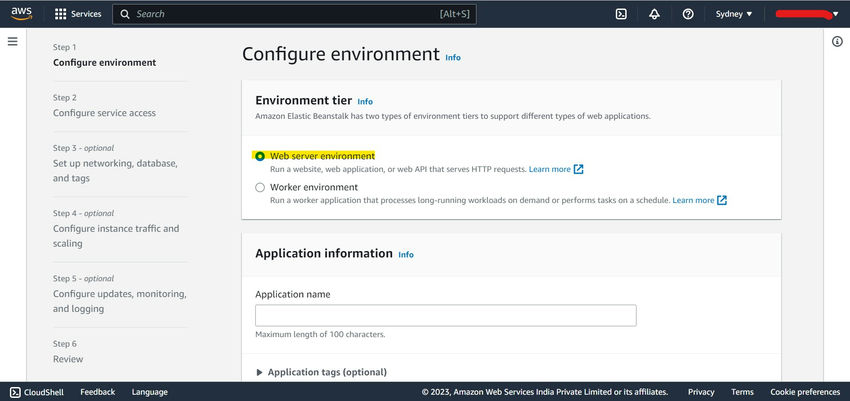850x401 pixels.
Task: Open the CloudShell terminal icon in header
Action: (621, 14)
